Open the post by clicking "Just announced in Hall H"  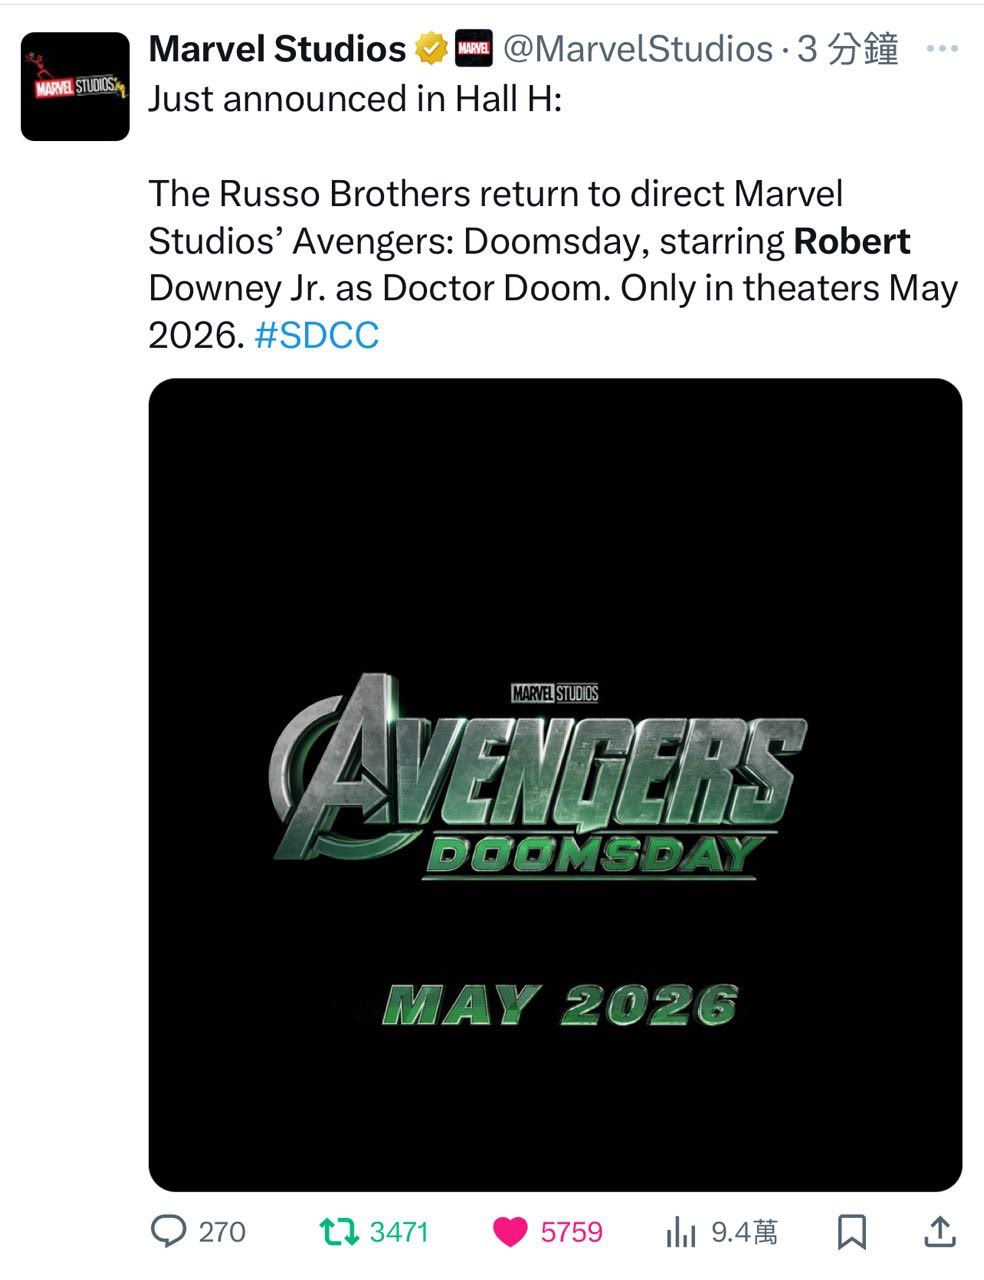tap(355, 99)
